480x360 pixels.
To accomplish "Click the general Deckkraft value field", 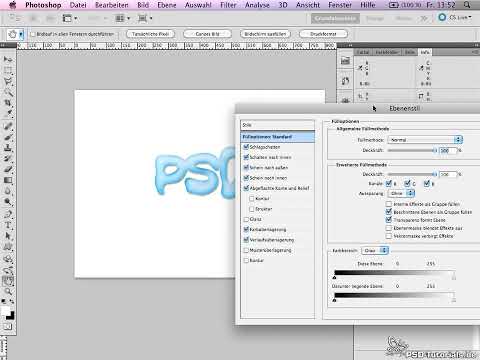I will (447, 151).
